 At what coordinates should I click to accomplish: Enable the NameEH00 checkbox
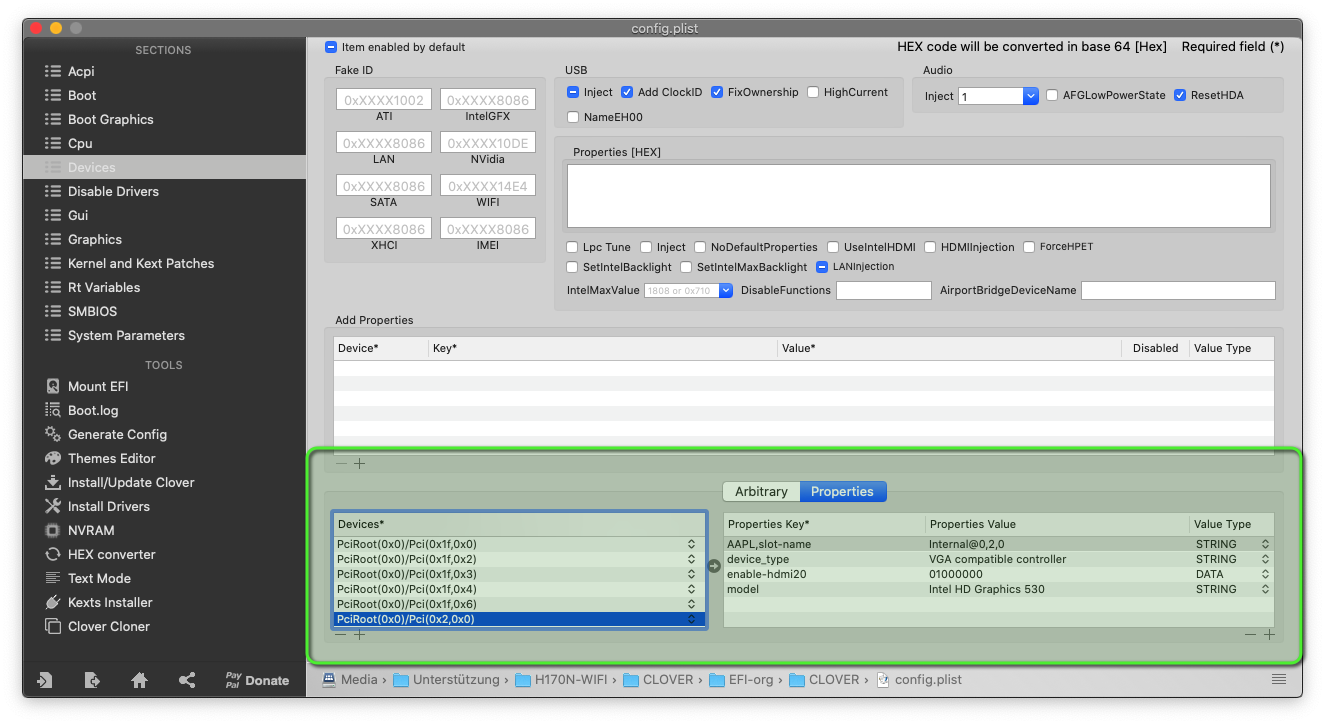coord(573,117)
